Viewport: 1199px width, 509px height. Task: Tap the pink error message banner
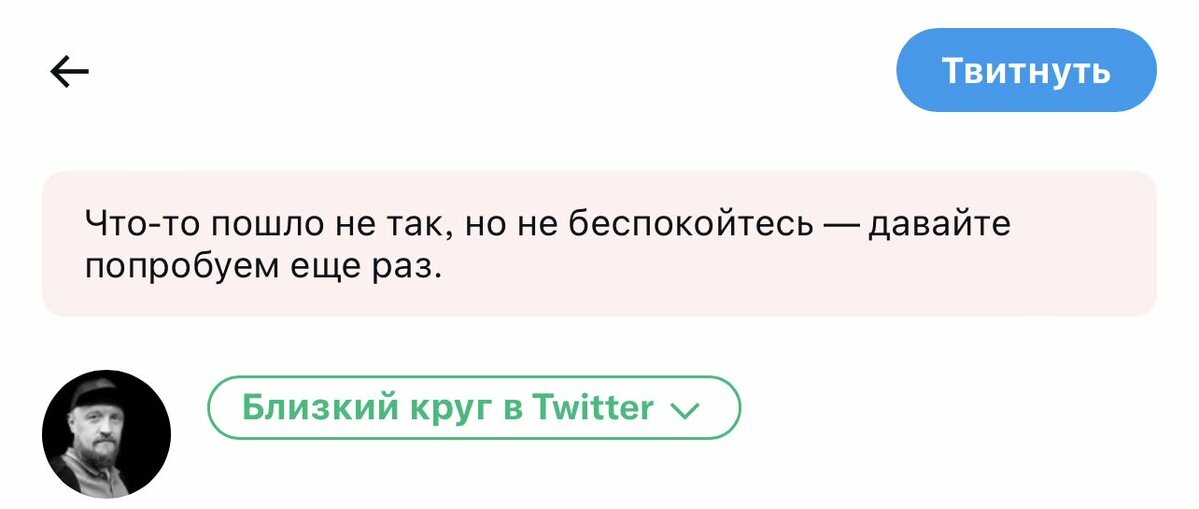(x=598, y=244)
